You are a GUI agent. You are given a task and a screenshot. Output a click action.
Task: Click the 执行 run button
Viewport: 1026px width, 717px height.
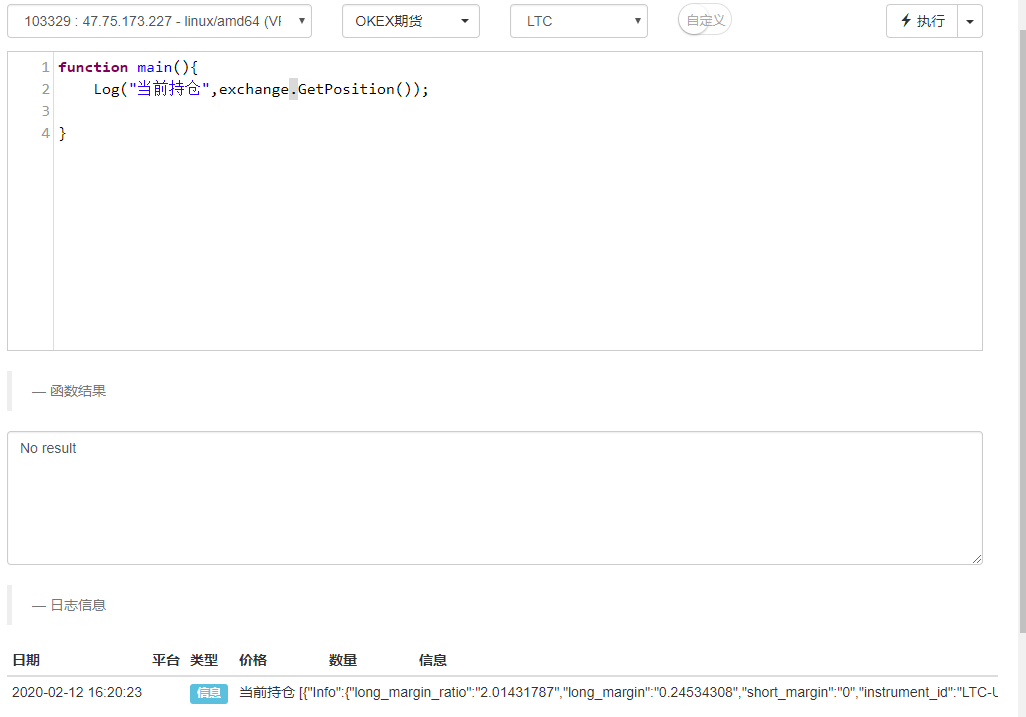click(921, 21)
